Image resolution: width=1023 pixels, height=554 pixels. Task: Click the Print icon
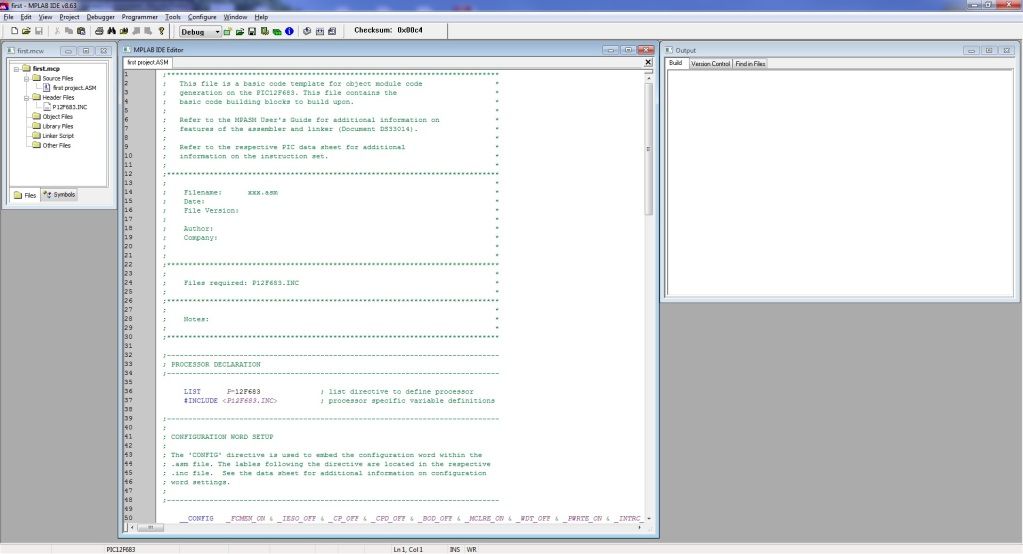99,31
